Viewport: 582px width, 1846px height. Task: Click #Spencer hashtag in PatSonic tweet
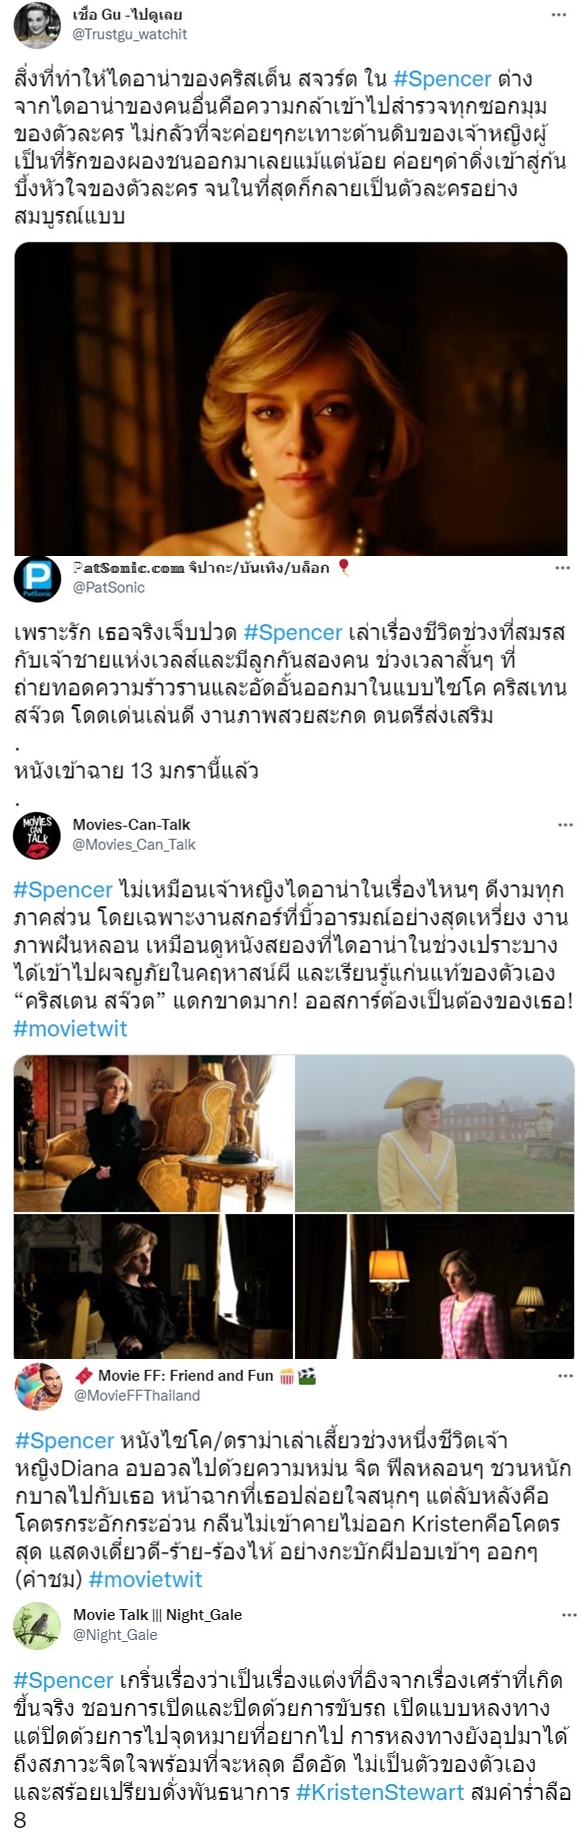(293, 632)
